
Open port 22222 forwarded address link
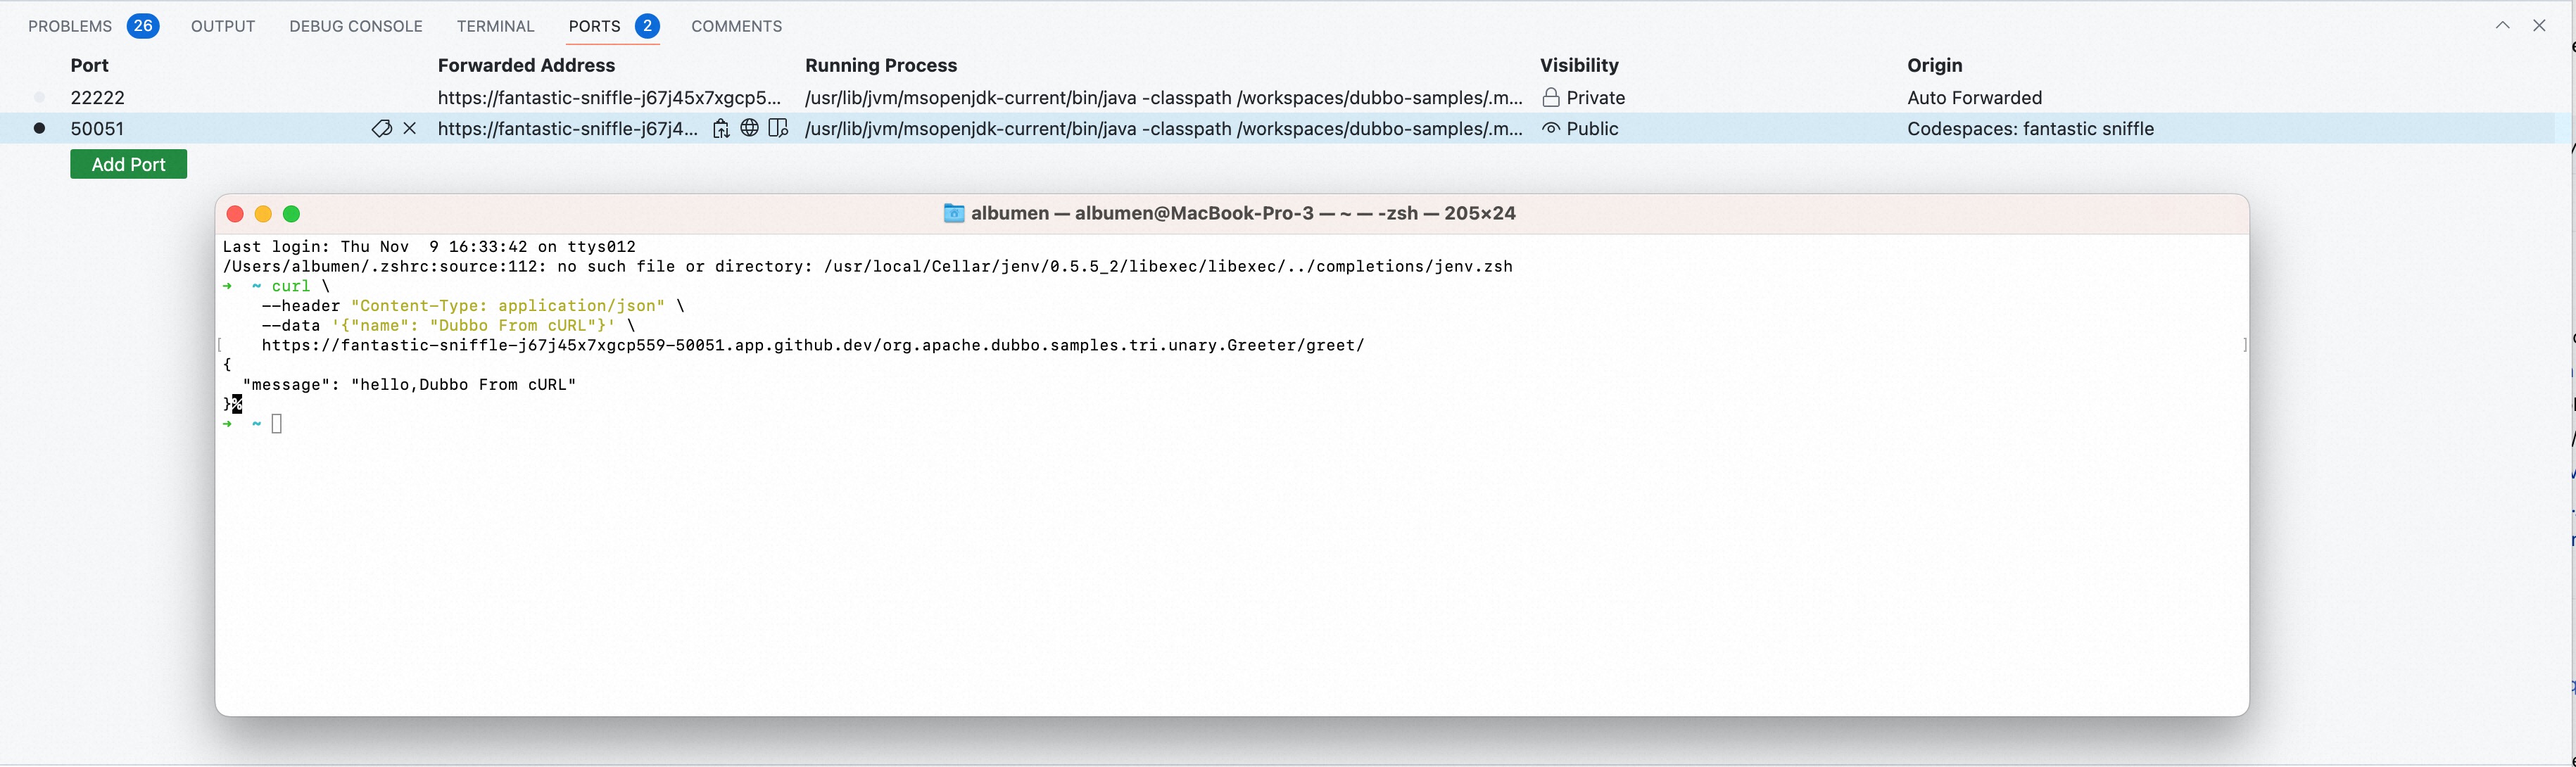pyautogui.click(x=608, y=97)
